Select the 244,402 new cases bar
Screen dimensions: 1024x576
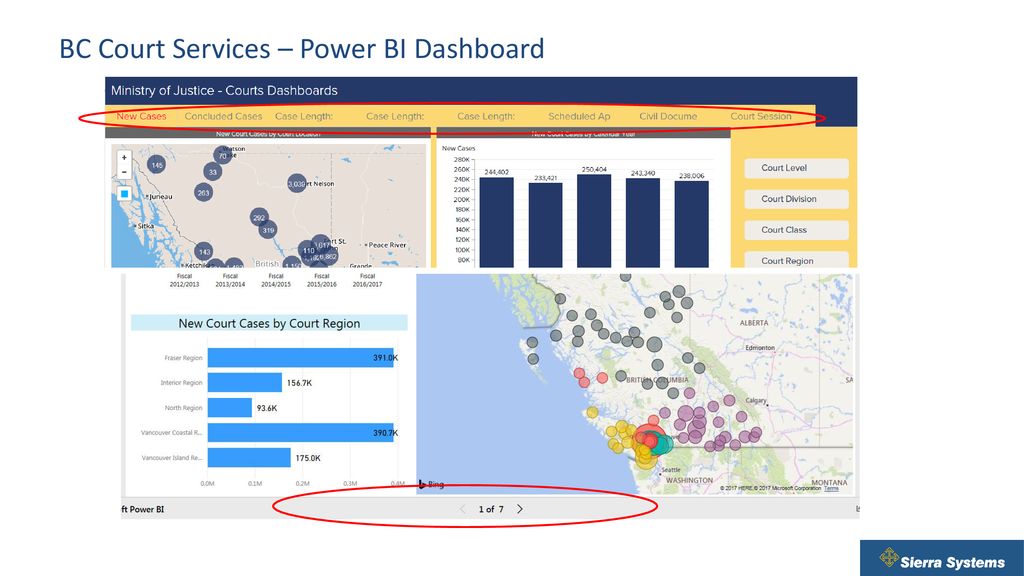496,222
